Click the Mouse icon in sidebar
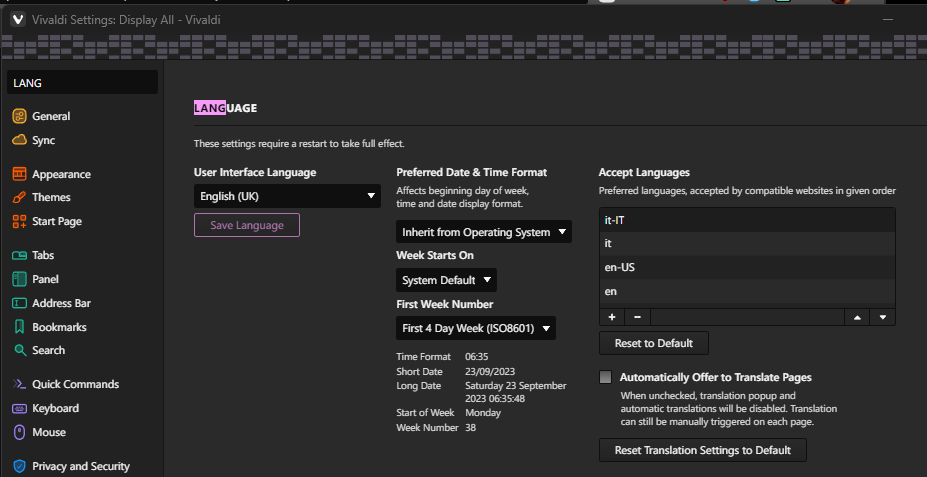 [20, 432]
